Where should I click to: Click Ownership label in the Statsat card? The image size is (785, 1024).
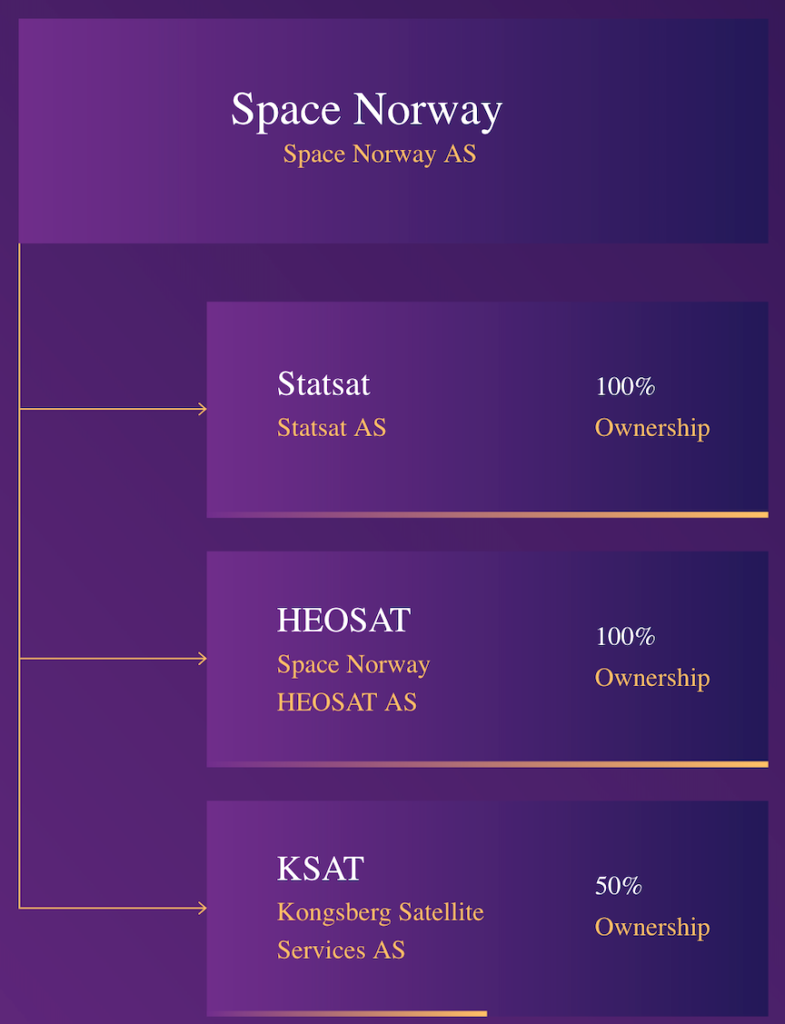652,428
